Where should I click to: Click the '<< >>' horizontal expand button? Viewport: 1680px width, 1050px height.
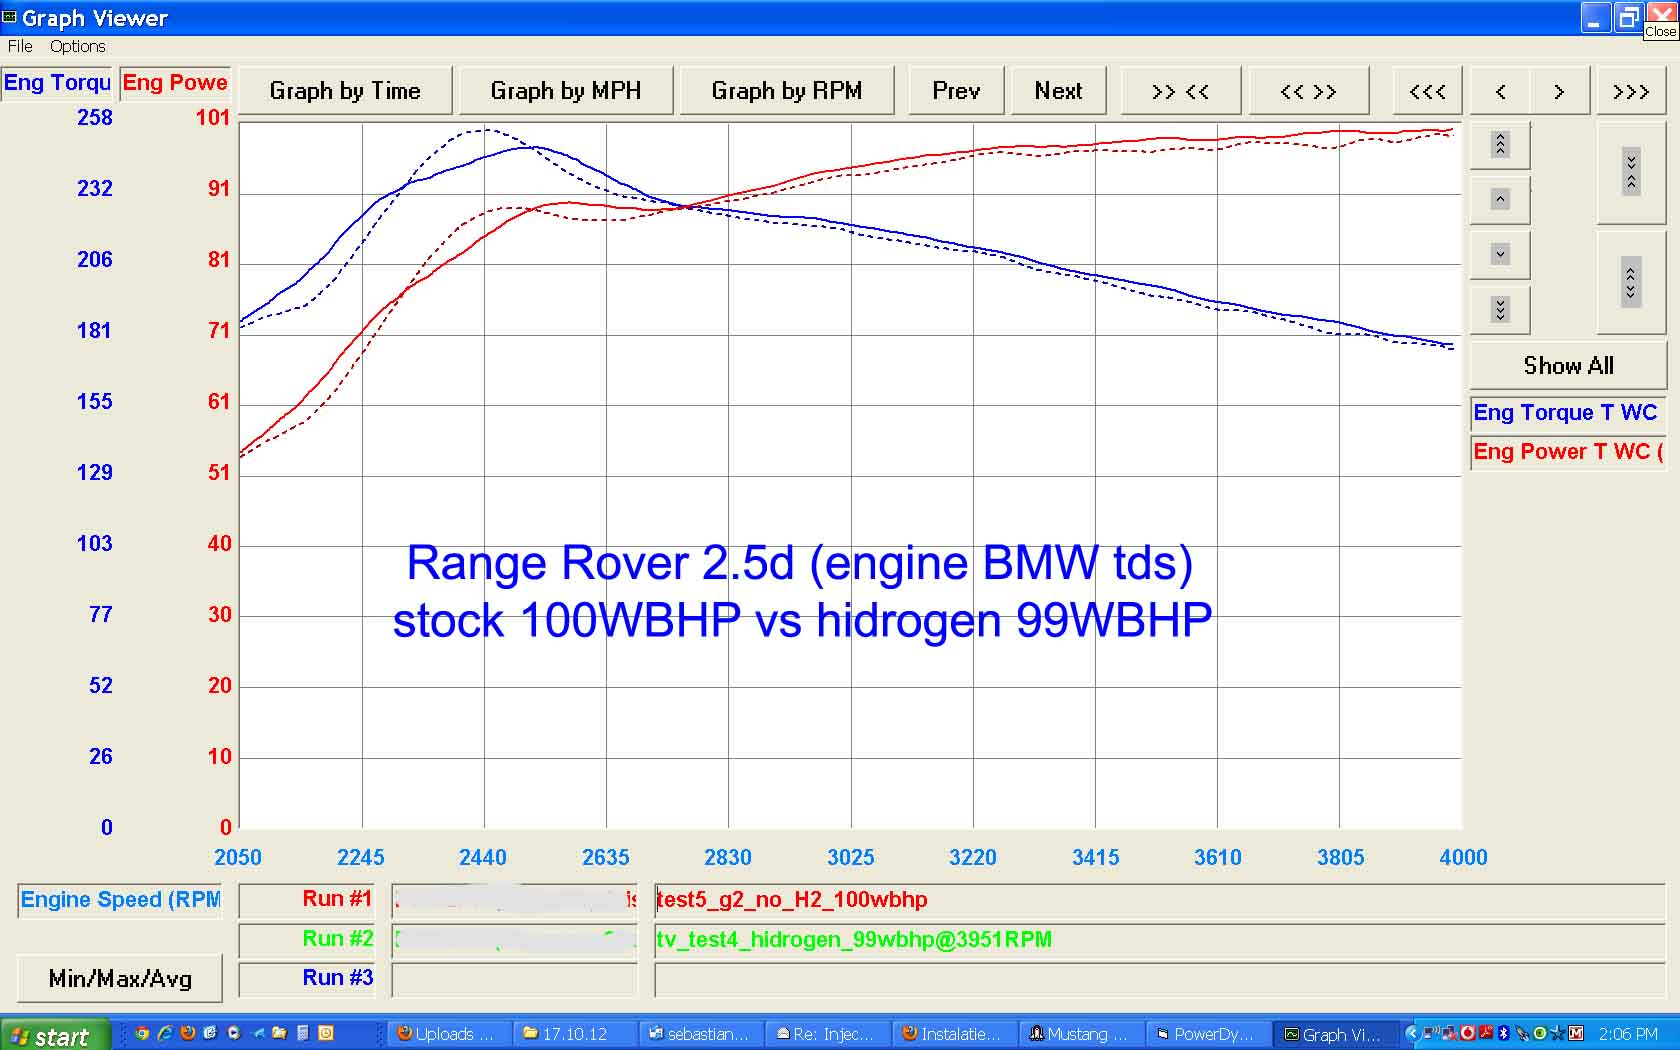(x=1308, y=91)
